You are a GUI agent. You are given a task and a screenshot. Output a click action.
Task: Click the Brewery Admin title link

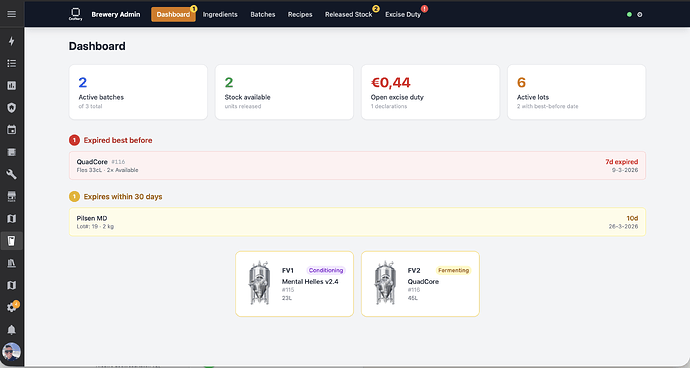[x=116, y=15]
